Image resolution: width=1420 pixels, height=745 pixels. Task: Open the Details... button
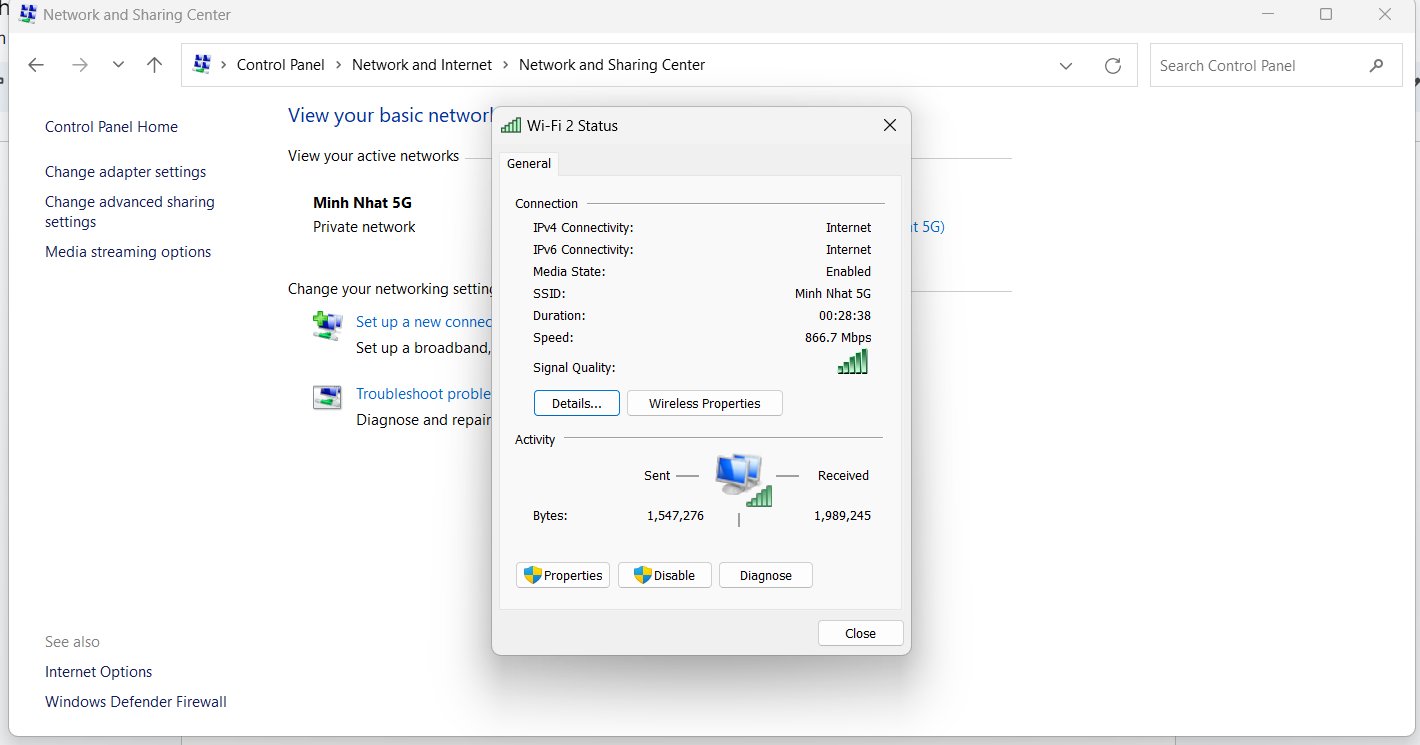click(x=577, y=403)
